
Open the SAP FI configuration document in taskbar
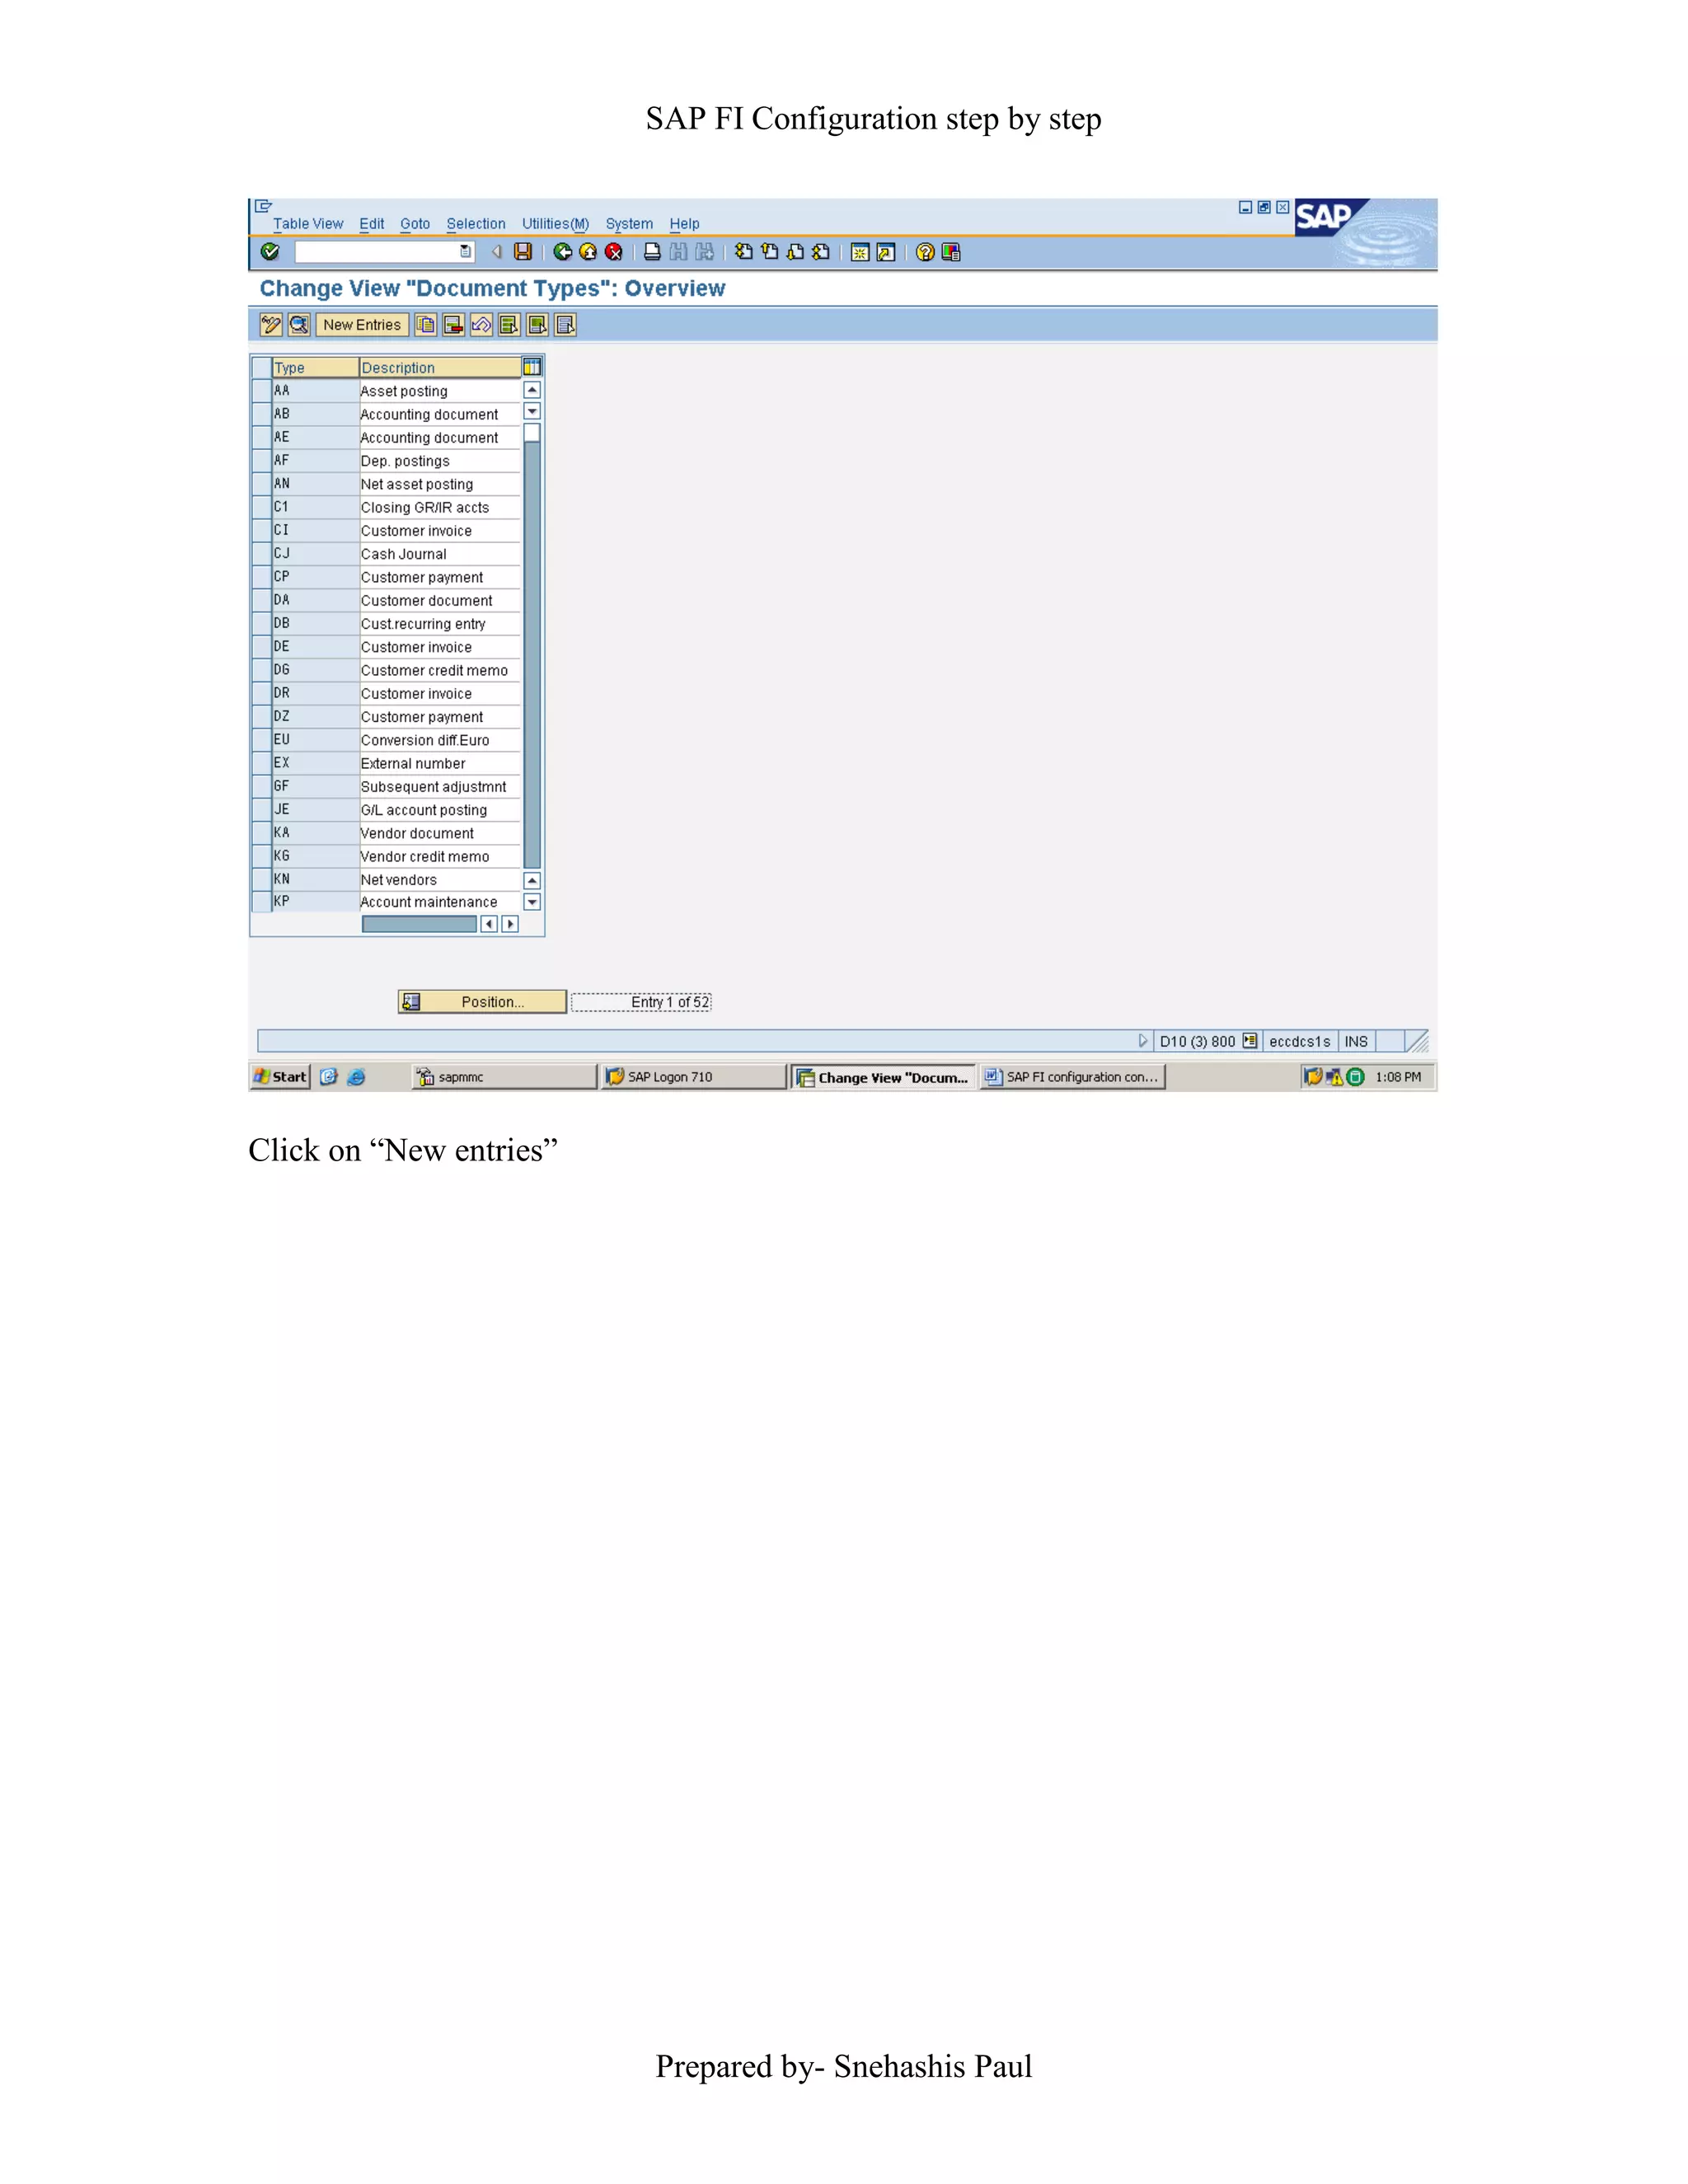point(1072,1077)
